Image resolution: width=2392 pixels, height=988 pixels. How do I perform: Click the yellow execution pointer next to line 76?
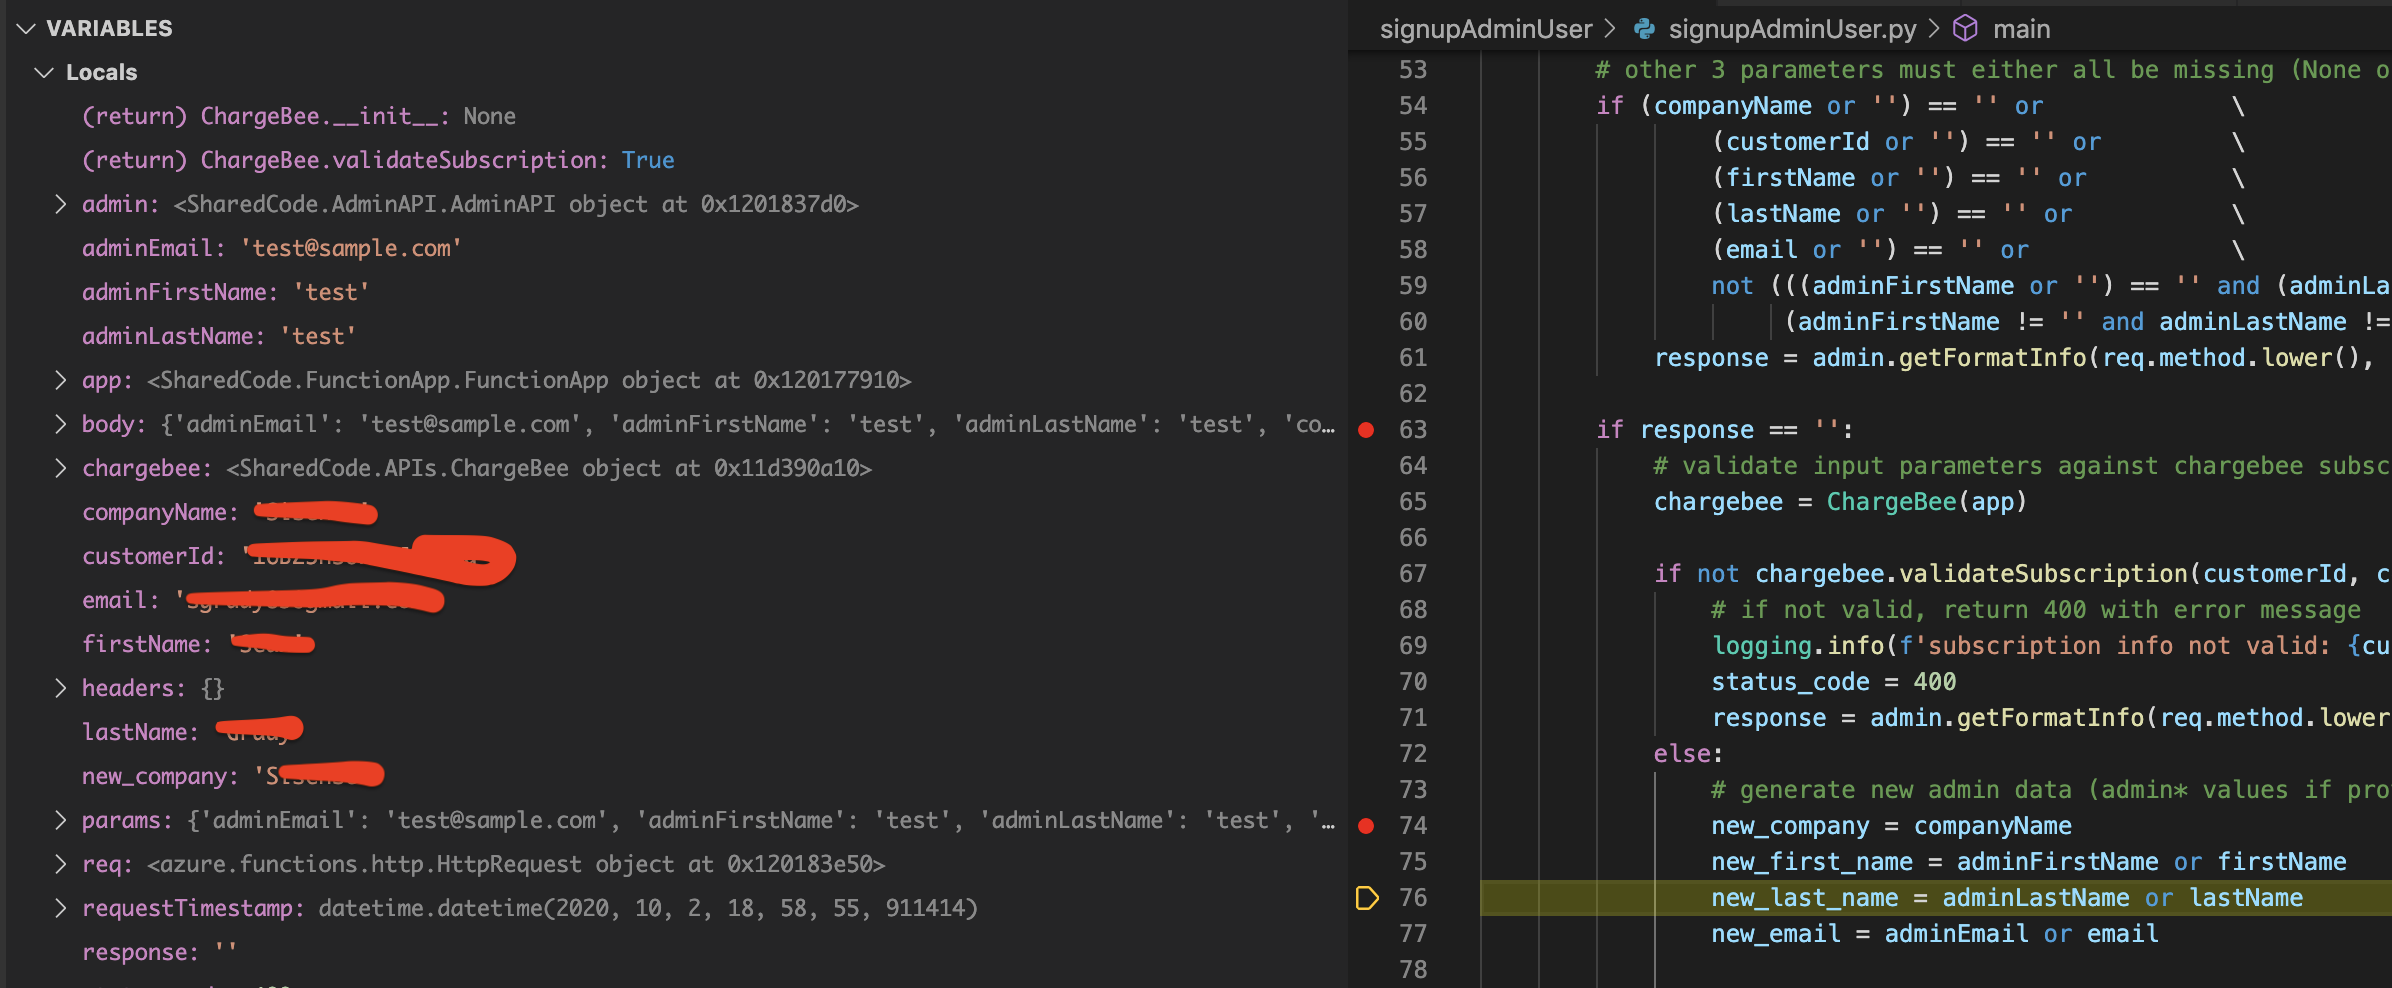pyautogui.click(x=1367, y=898)
